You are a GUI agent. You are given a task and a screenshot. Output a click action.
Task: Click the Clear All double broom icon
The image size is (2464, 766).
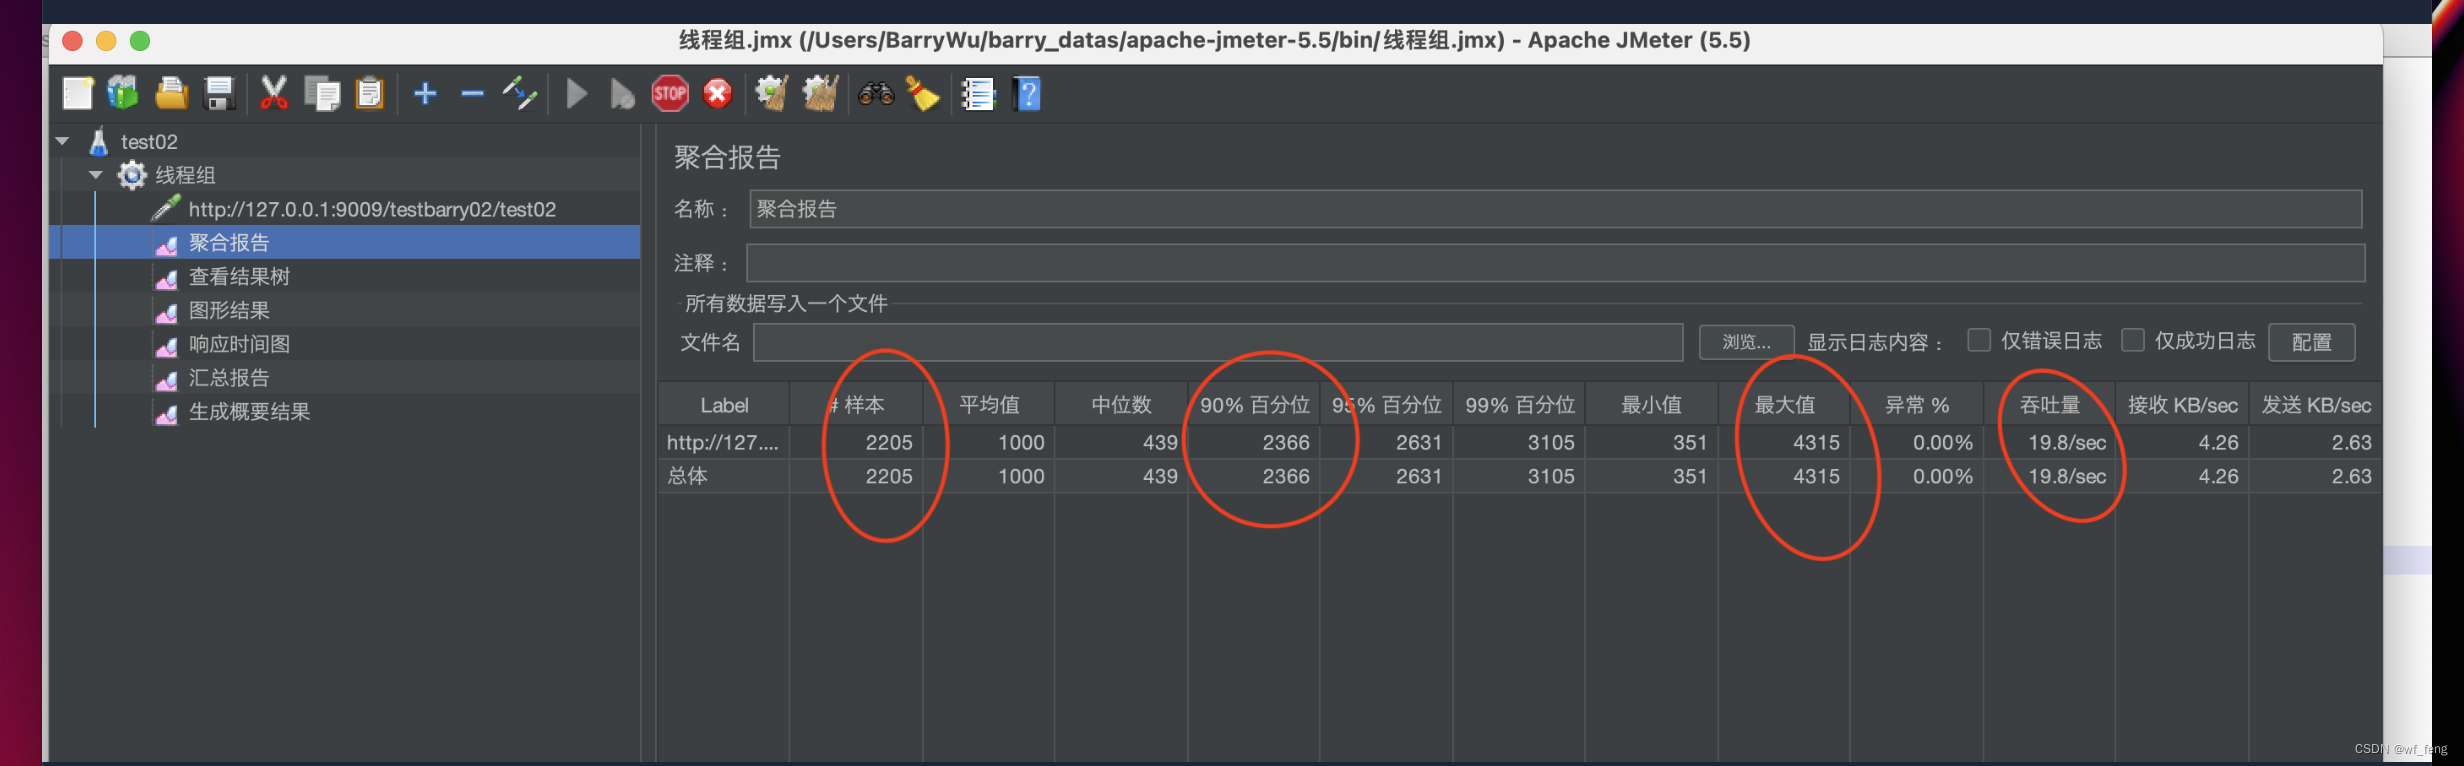pyautogui.click(x=820, y=94)
